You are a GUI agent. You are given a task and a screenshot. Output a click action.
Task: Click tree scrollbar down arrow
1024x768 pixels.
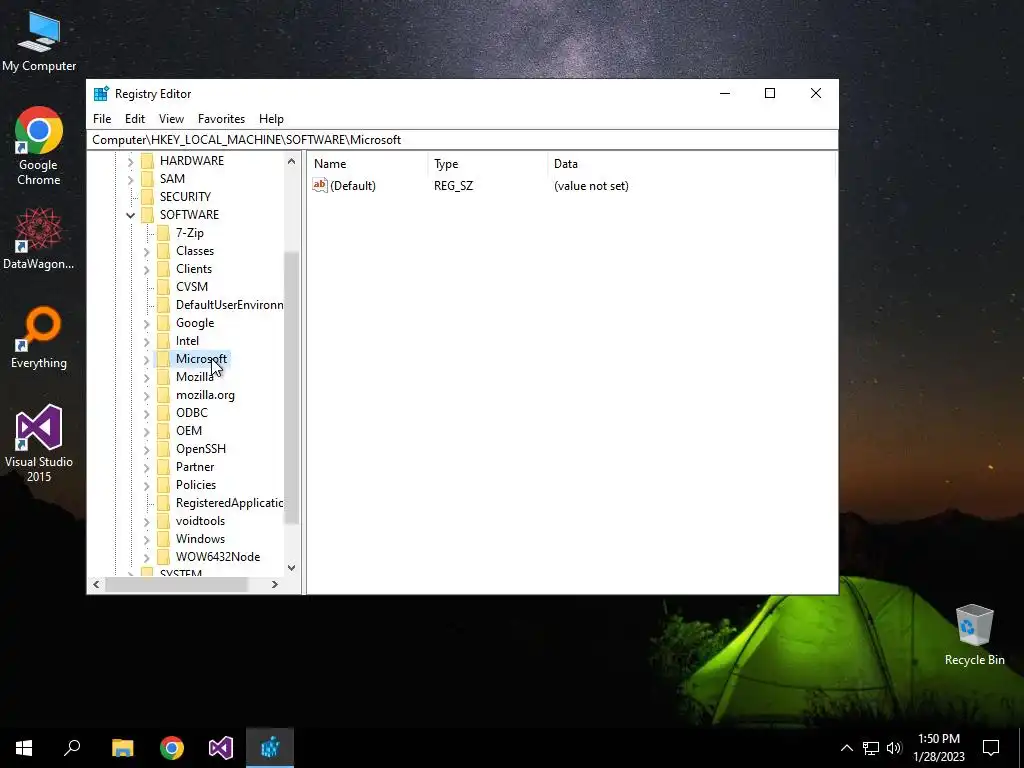click(x=291, y=568)
